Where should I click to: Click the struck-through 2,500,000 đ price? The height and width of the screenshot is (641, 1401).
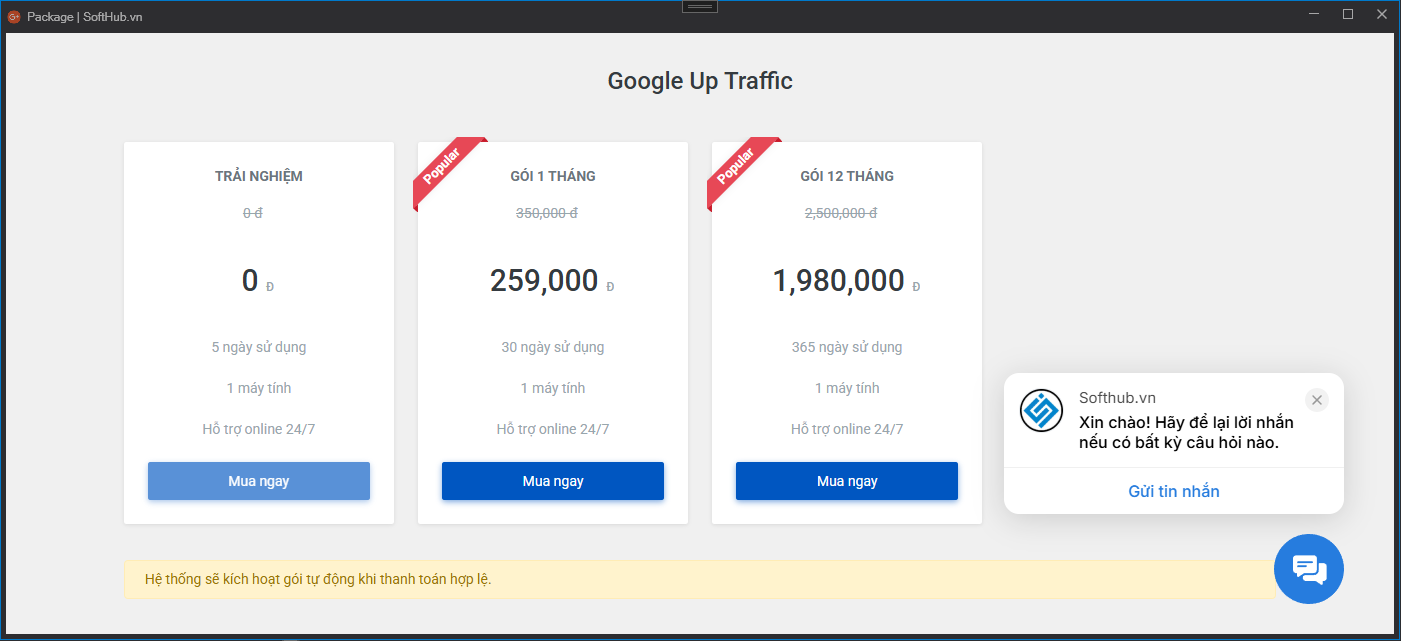click(841, 213)
